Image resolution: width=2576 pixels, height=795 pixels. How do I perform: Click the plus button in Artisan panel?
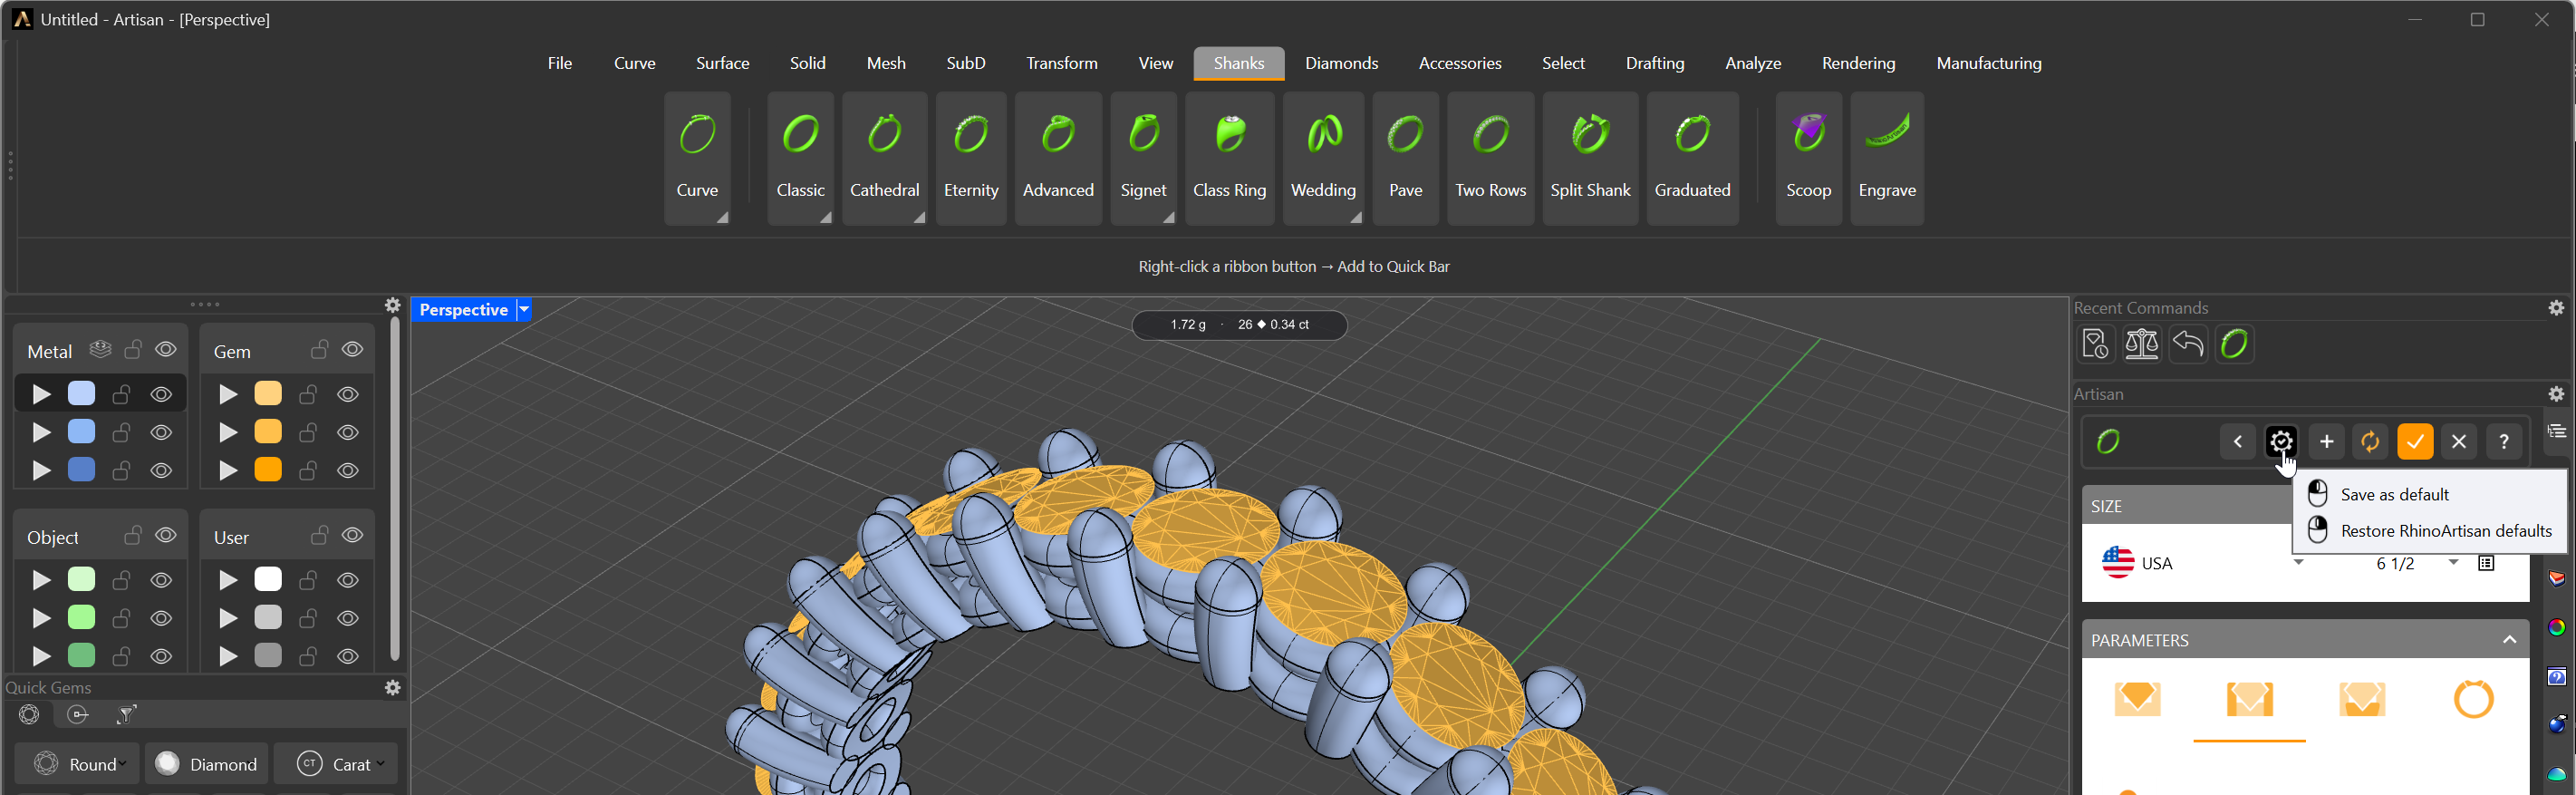pos(2326,441)
